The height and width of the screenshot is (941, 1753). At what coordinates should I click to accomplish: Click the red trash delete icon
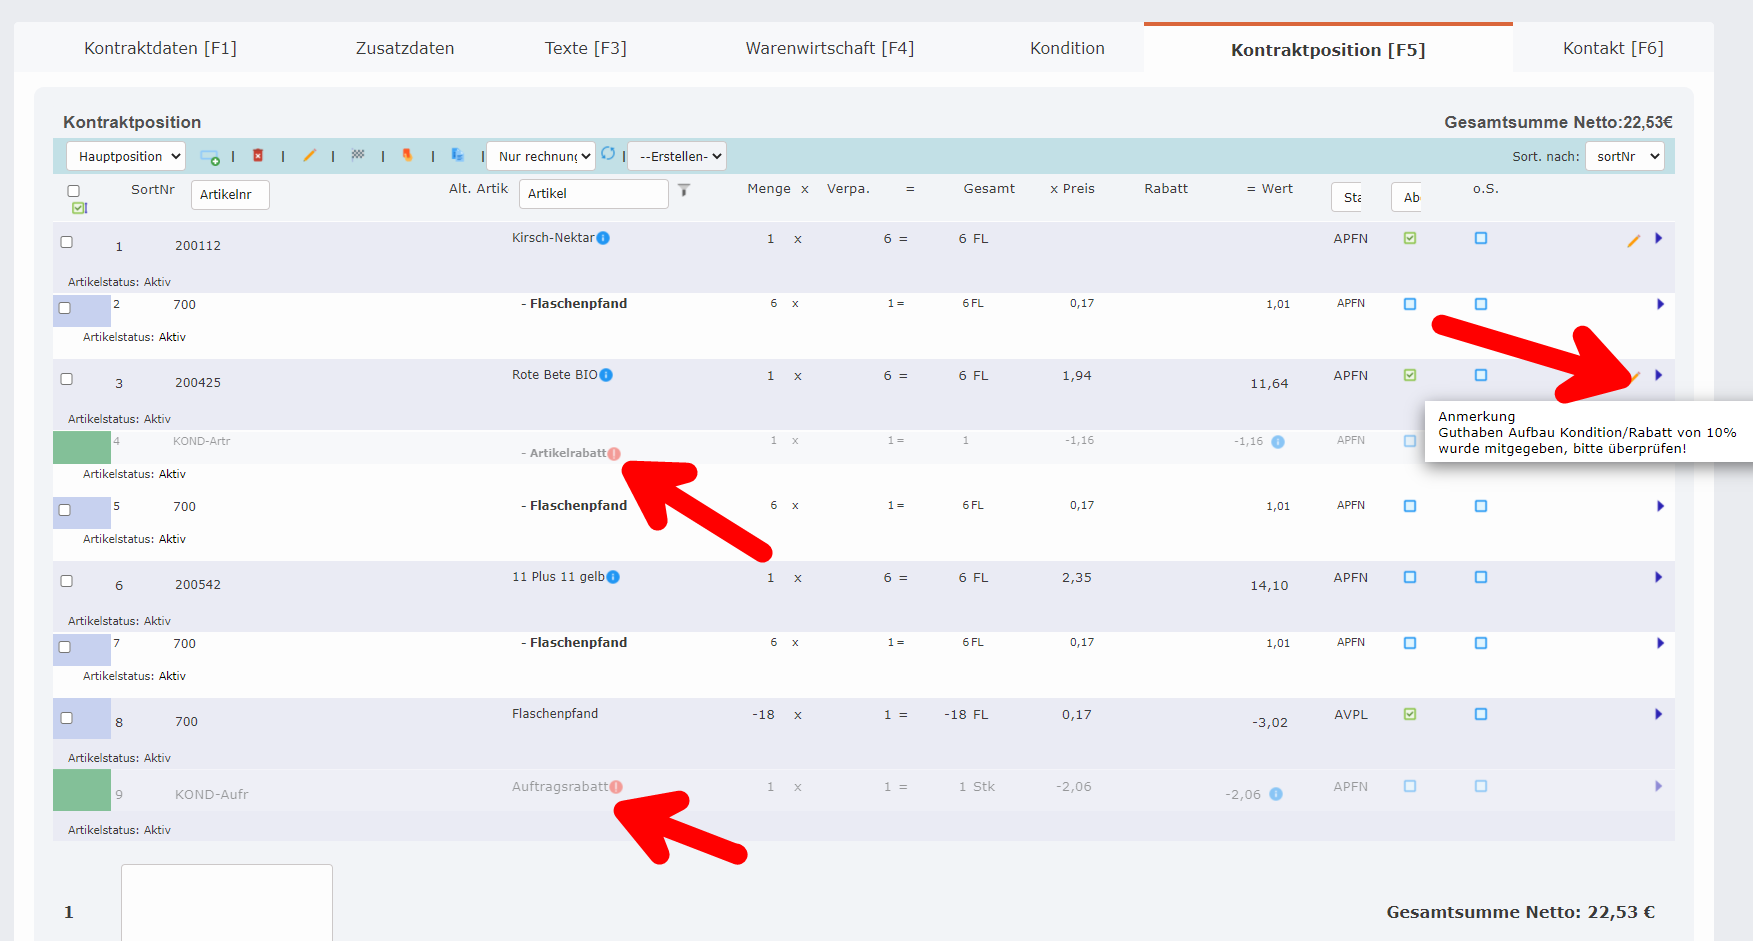(x=258, y=156)
